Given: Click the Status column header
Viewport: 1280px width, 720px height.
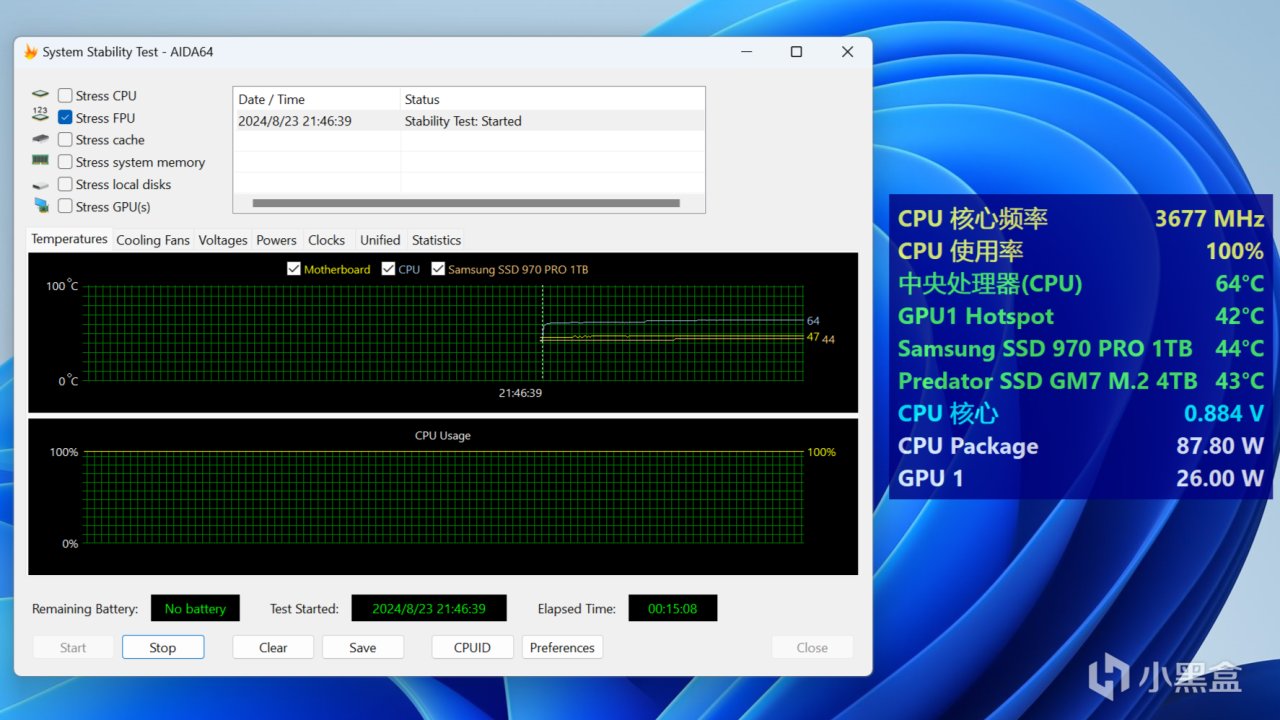Looking at the screenshot, I should coord(552,99).
